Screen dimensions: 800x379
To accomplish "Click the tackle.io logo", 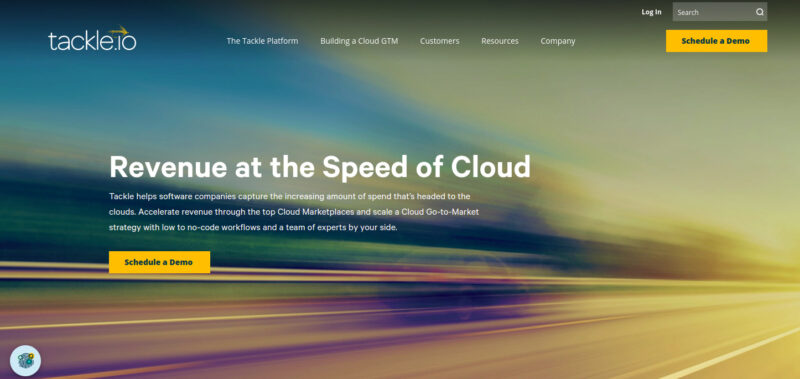I will point(92,39).
